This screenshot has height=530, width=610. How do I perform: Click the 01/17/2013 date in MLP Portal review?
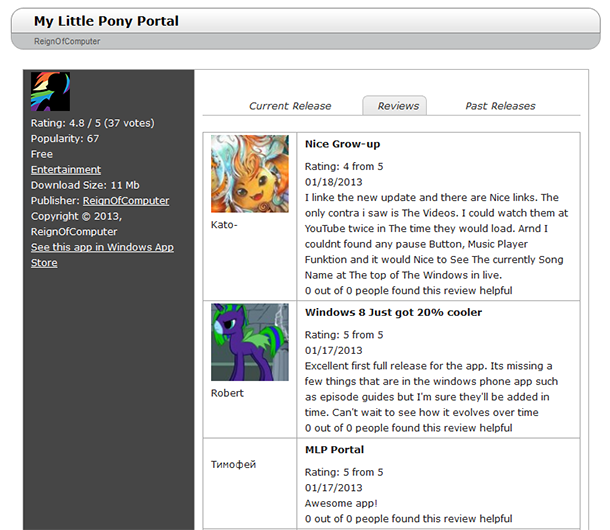(333, 488)
